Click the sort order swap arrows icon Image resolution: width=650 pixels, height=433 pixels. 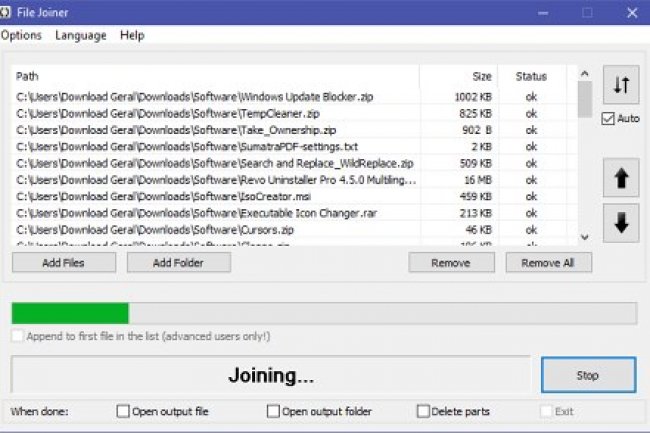point(620,85)
